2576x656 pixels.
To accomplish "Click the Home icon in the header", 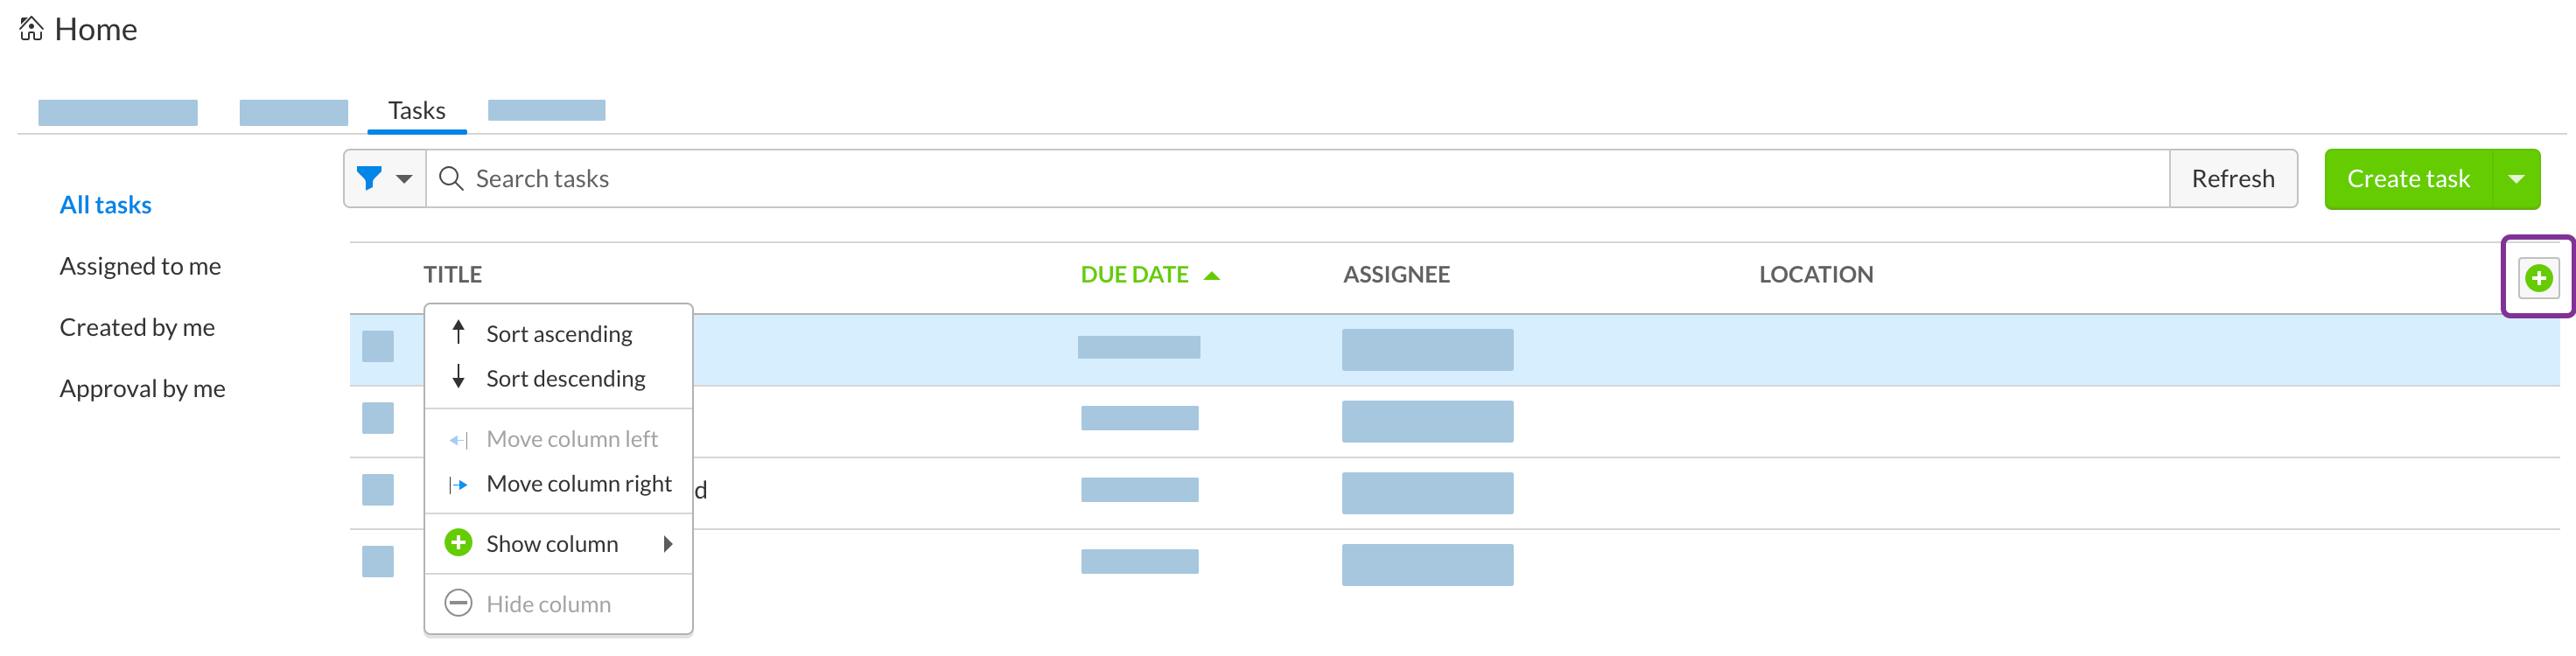I will point(30,29).
